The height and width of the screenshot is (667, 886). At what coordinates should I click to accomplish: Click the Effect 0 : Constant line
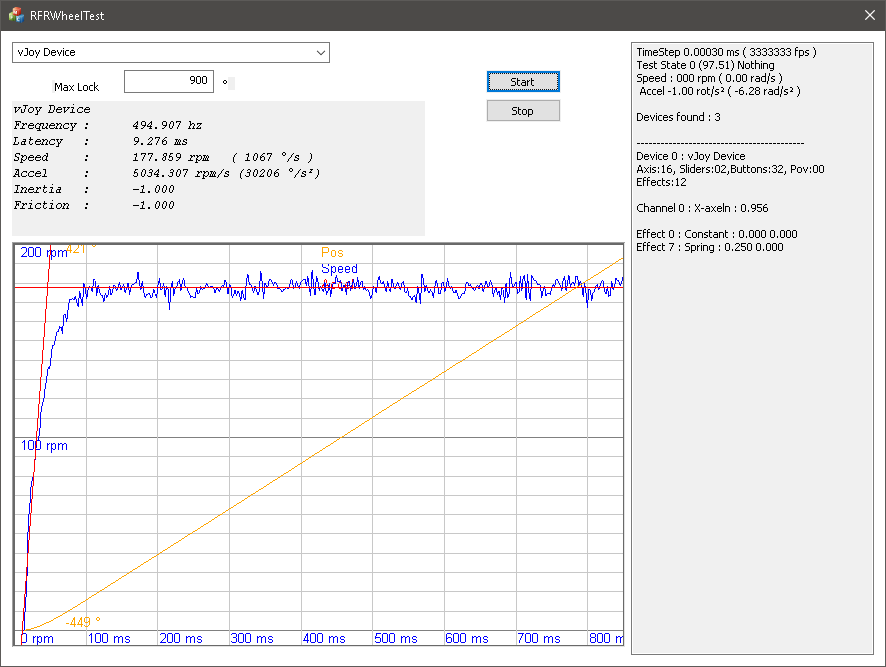716,234
